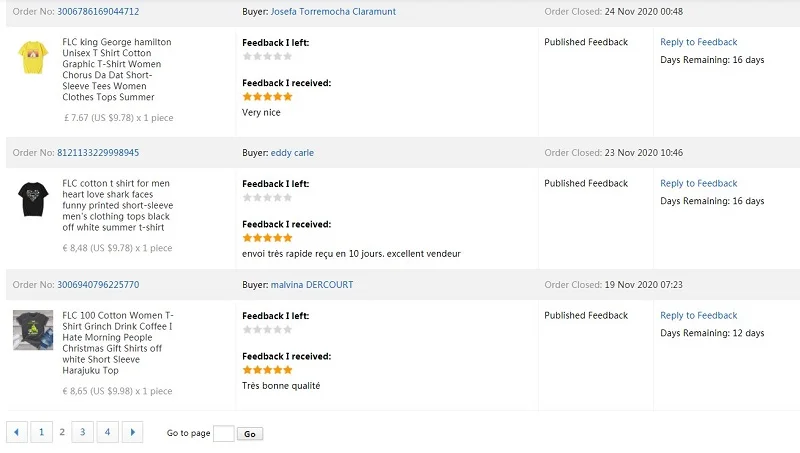This screenshot has height=453, width=800.
Task: Click the previous page arrow icon
Action: [17, 432]
